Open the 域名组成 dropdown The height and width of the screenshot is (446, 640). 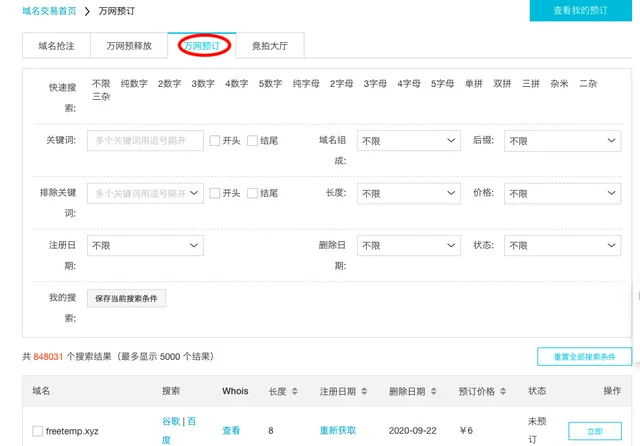[x=409, y=141]
